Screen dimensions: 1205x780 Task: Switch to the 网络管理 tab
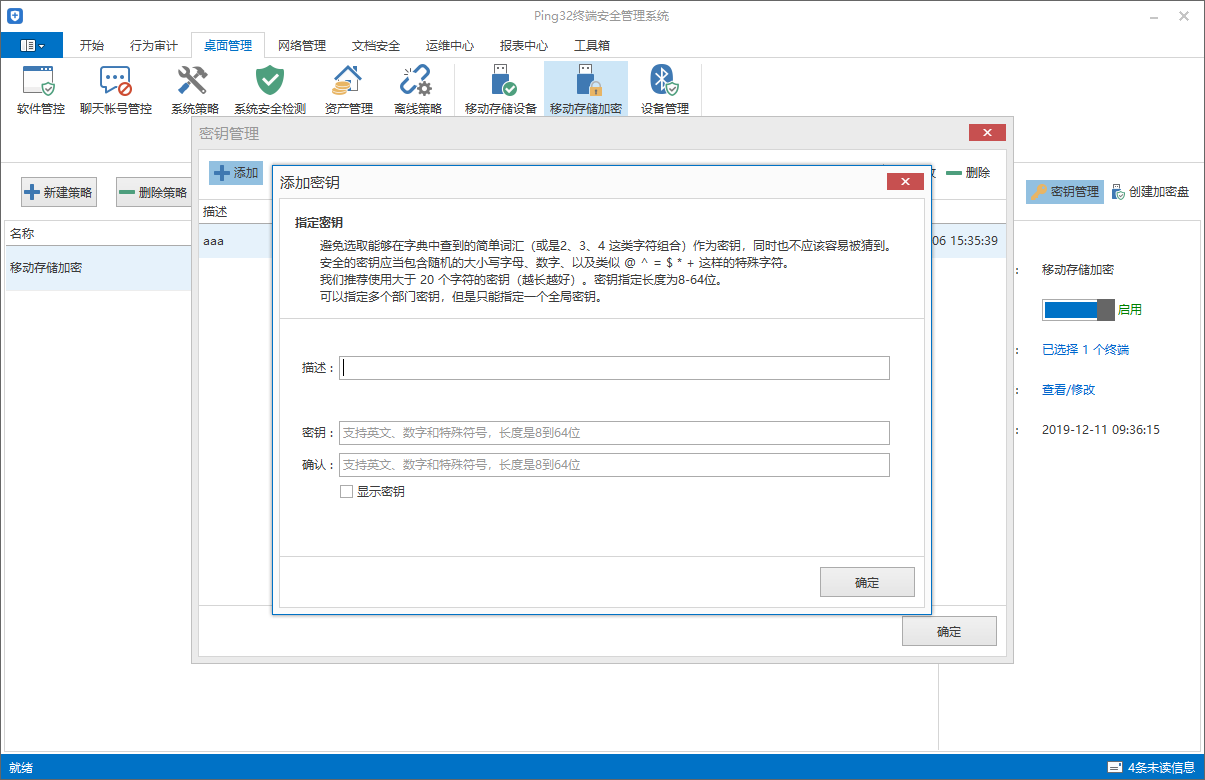pyautogui.click(x=302, y=46)
